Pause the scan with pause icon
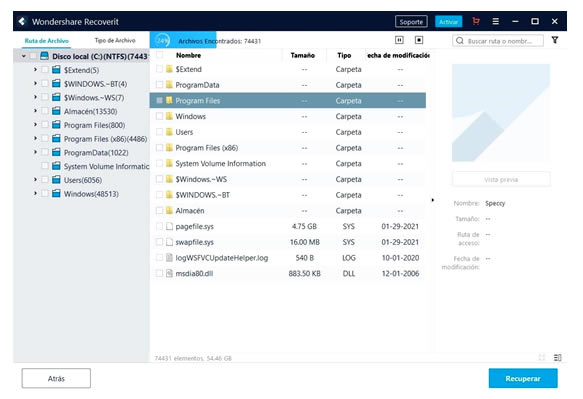 [399, 40]
